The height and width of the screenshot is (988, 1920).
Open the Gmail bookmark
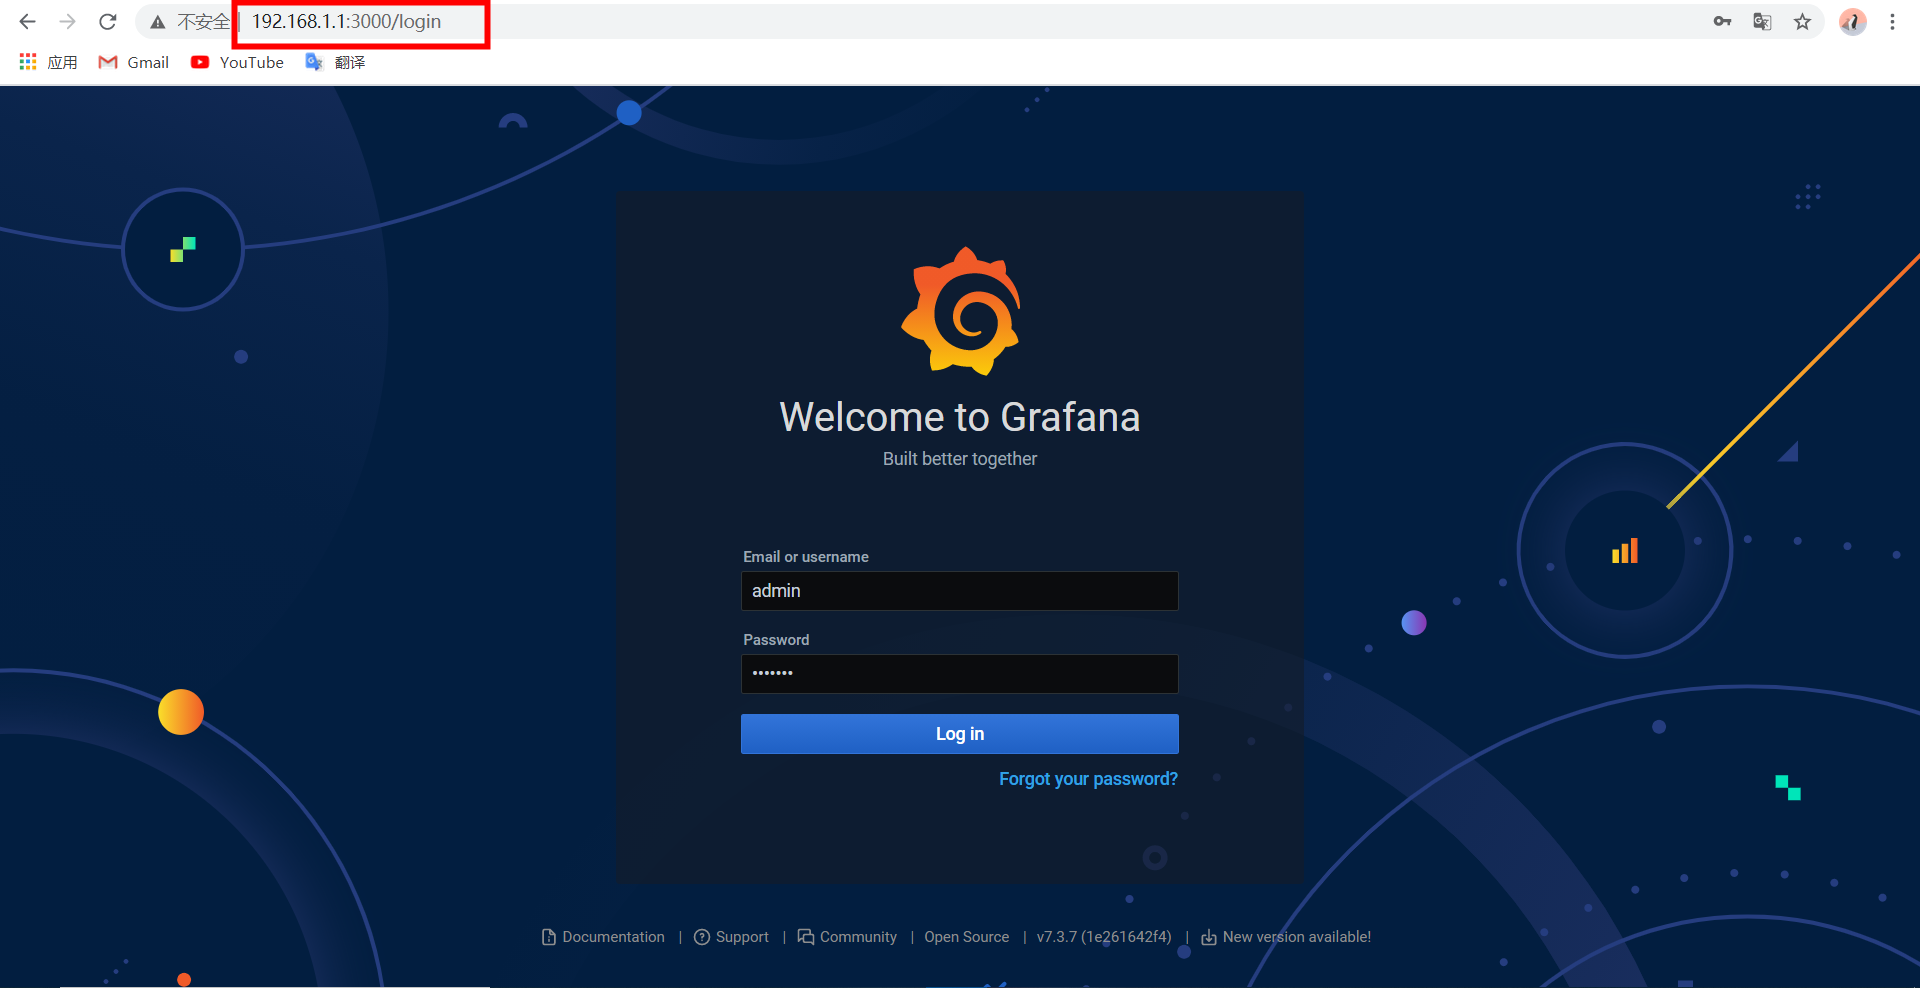click(x=134, y=62)
